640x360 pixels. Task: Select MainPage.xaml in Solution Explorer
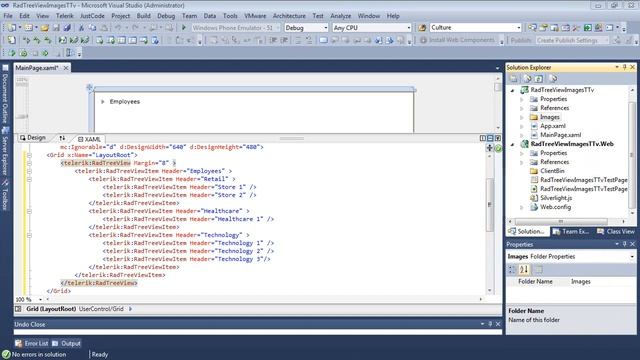560,135
